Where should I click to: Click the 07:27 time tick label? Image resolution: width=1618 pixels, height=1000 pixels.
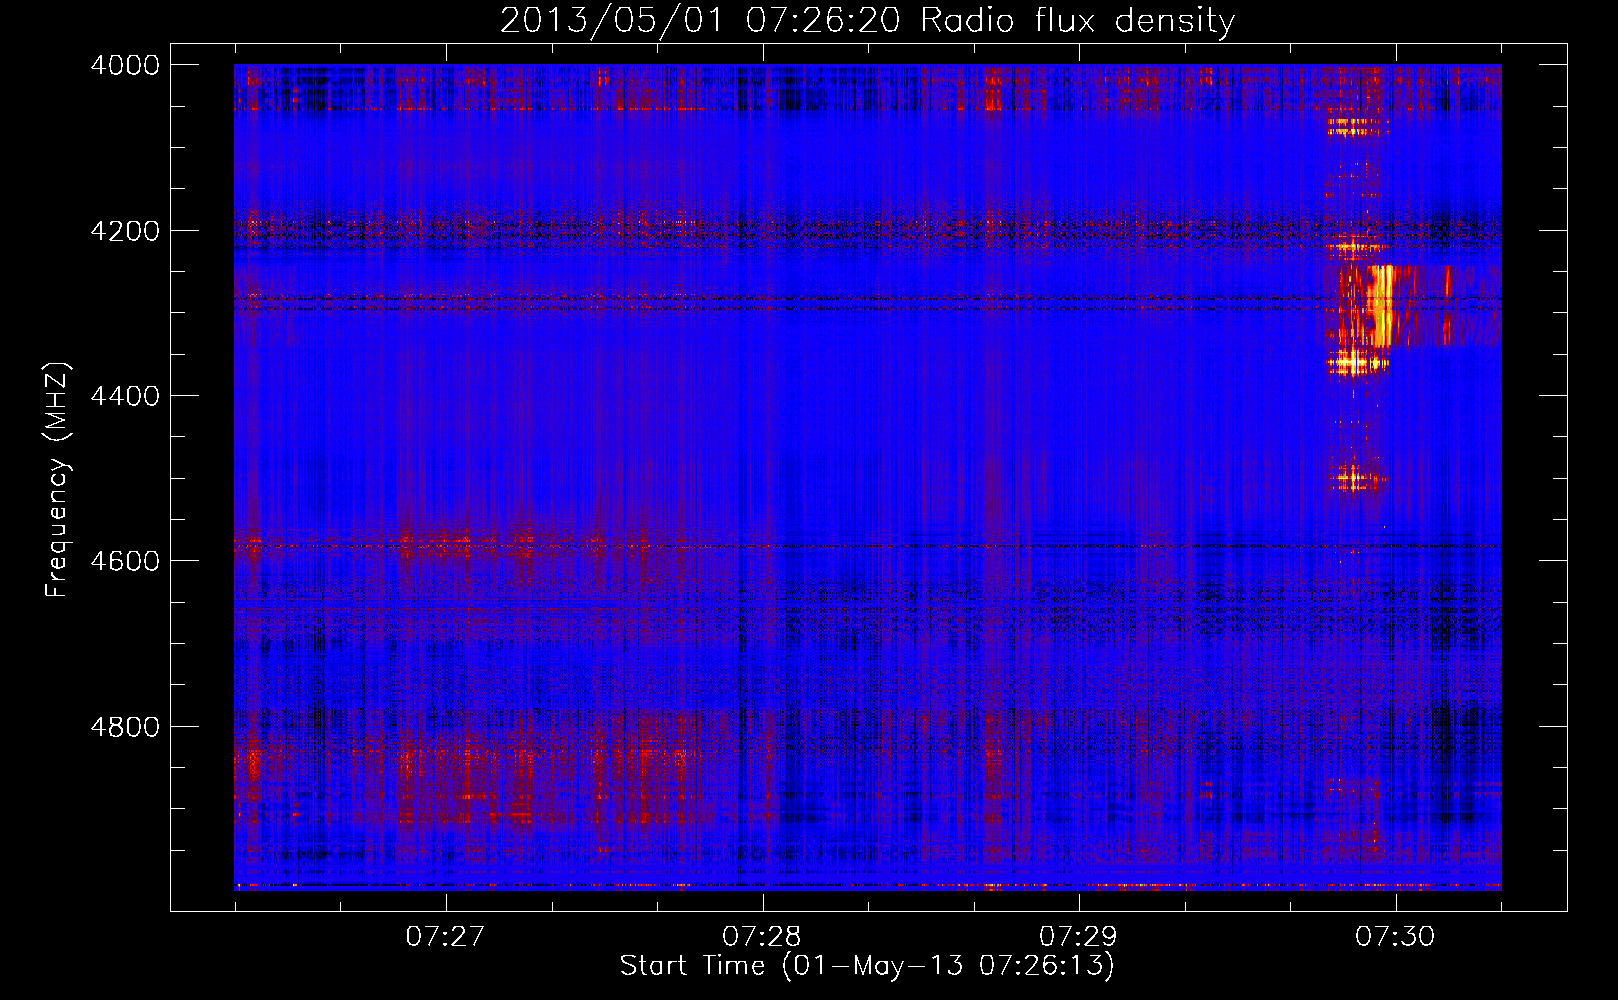pyautogui.click(x=445, y=936)
